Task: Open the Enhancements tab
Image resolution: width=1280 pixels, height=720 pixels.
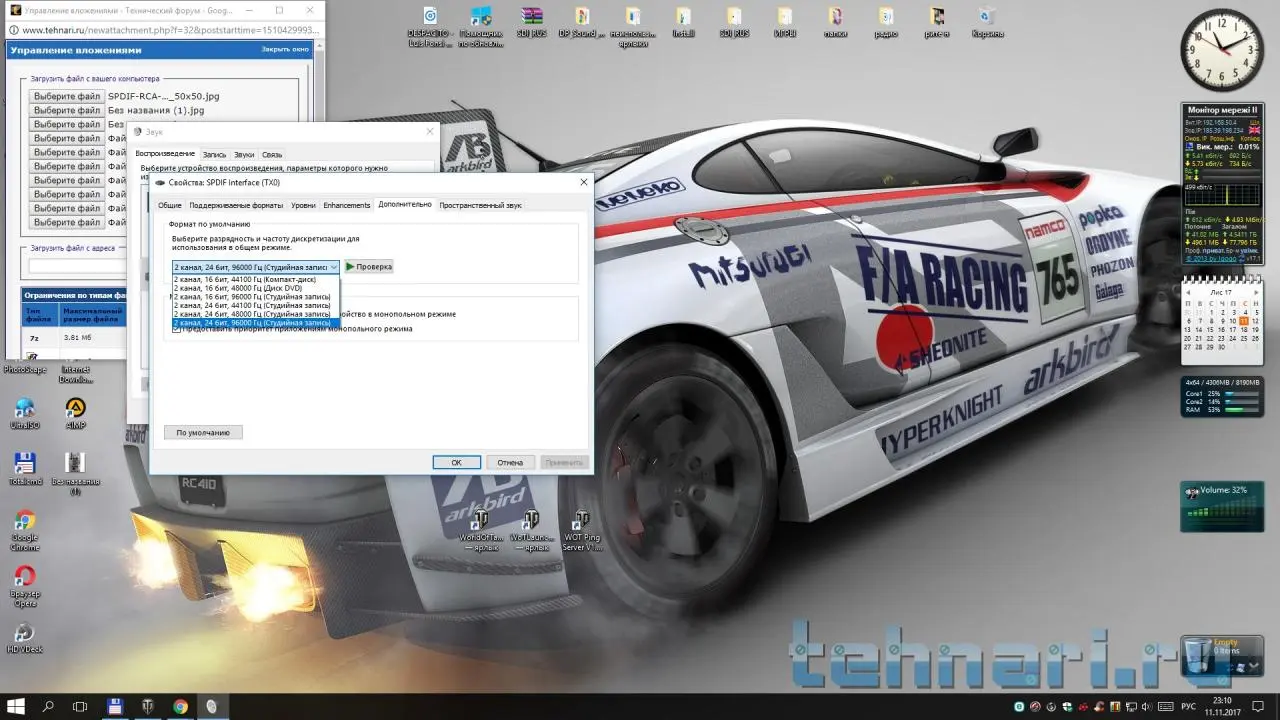Action: 346,205
